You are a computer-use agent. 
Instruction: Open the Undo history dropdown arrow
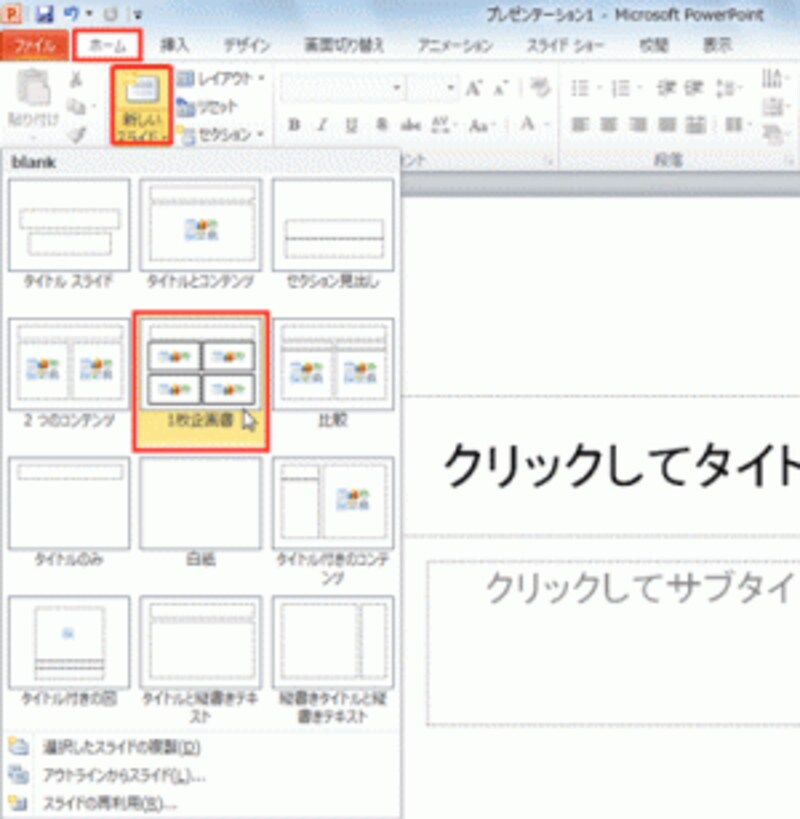[x=89, y=14]
